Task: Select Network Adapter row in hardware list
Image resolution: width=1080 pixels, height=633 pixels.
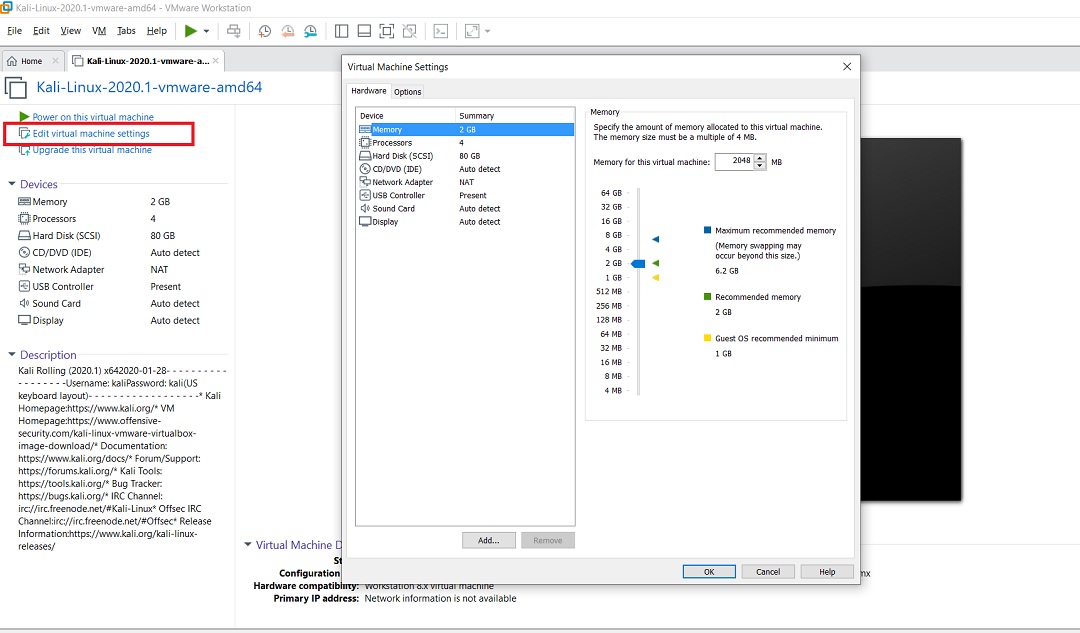Action: [466, 183]
